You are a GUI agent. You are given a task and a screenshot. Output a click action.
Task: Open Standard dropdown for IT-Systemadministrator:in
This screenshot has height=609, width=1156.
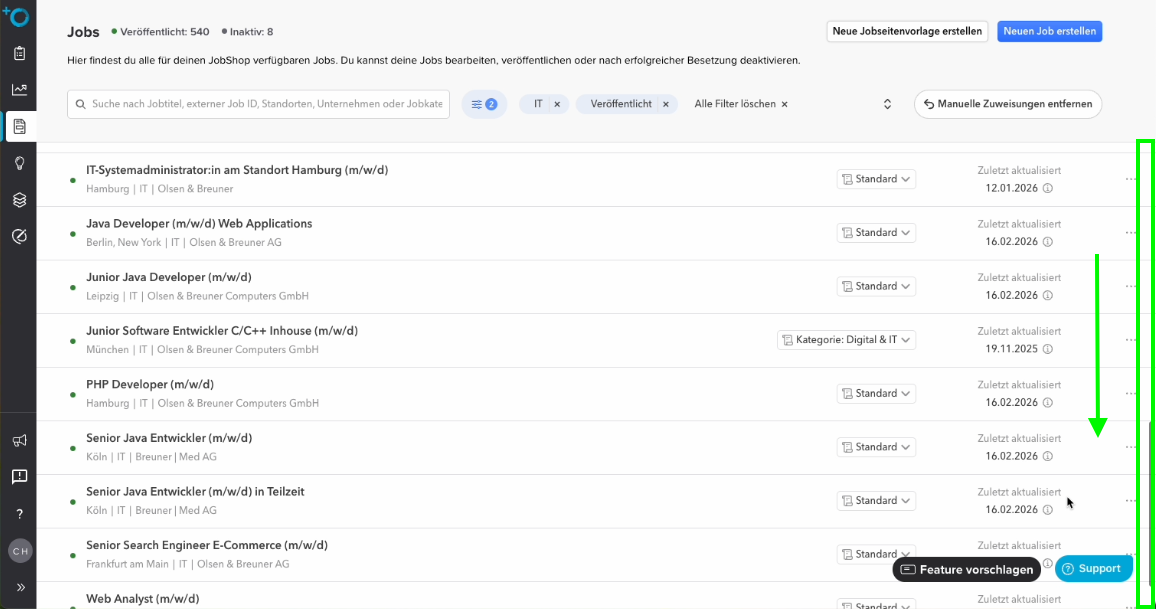pyautogui.click(x=876, y=179)
